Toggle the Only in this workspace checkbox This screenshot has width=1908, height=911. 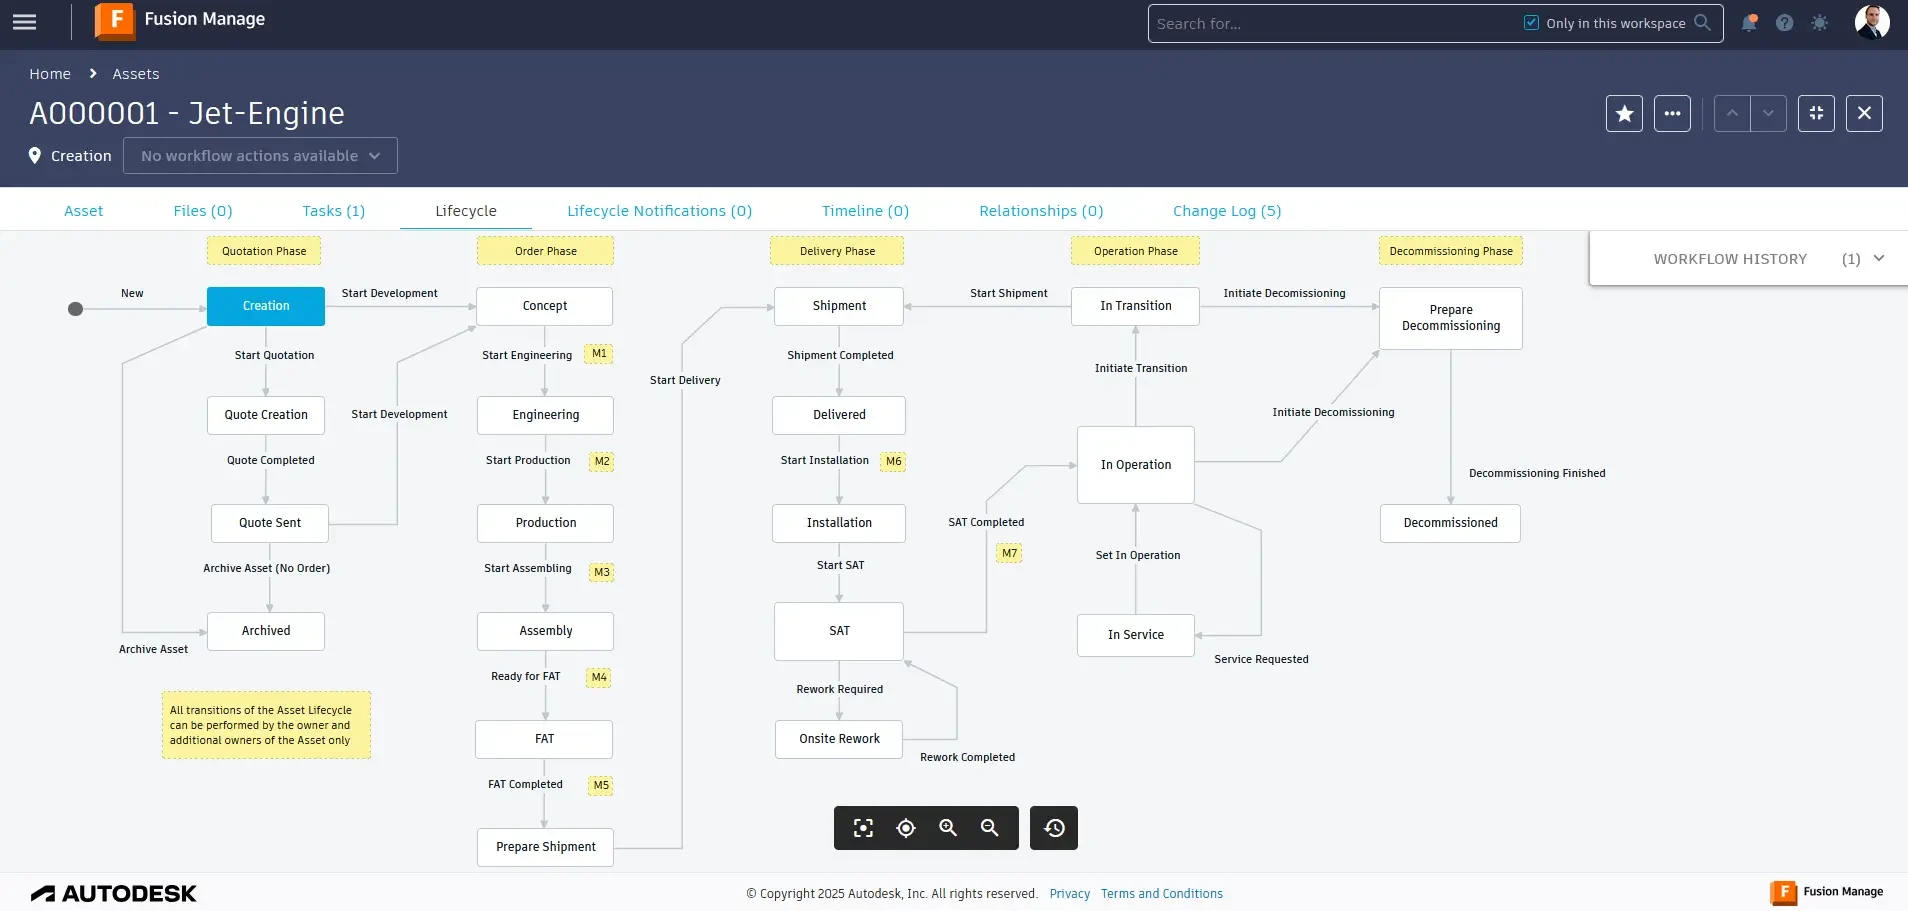pos(1532,21)
